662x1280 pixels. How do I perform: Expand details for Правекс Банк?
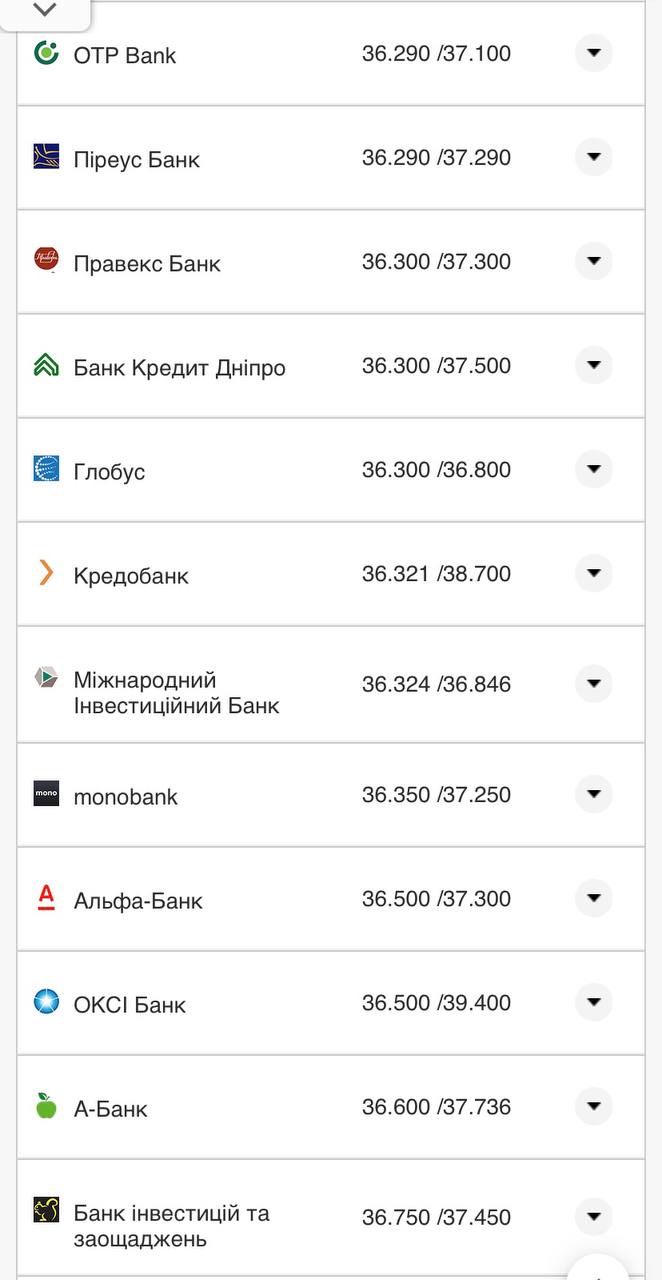(594, 261)
